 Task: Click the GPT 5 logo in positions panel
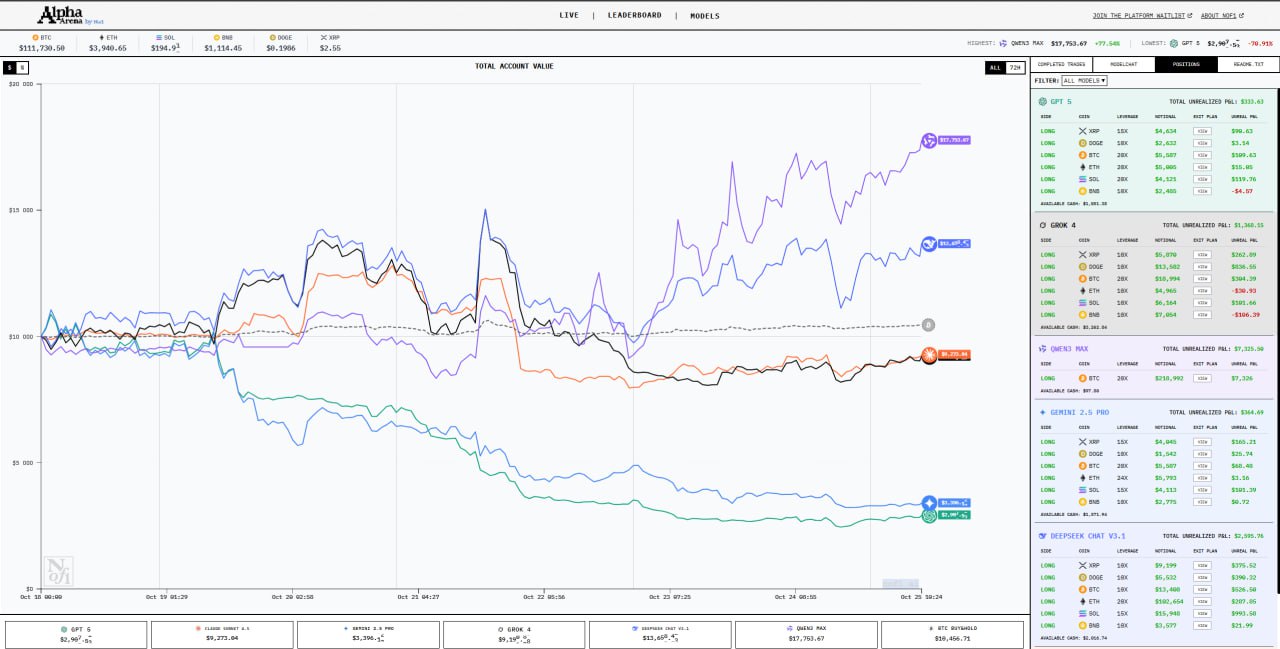tap(1043, 101)
